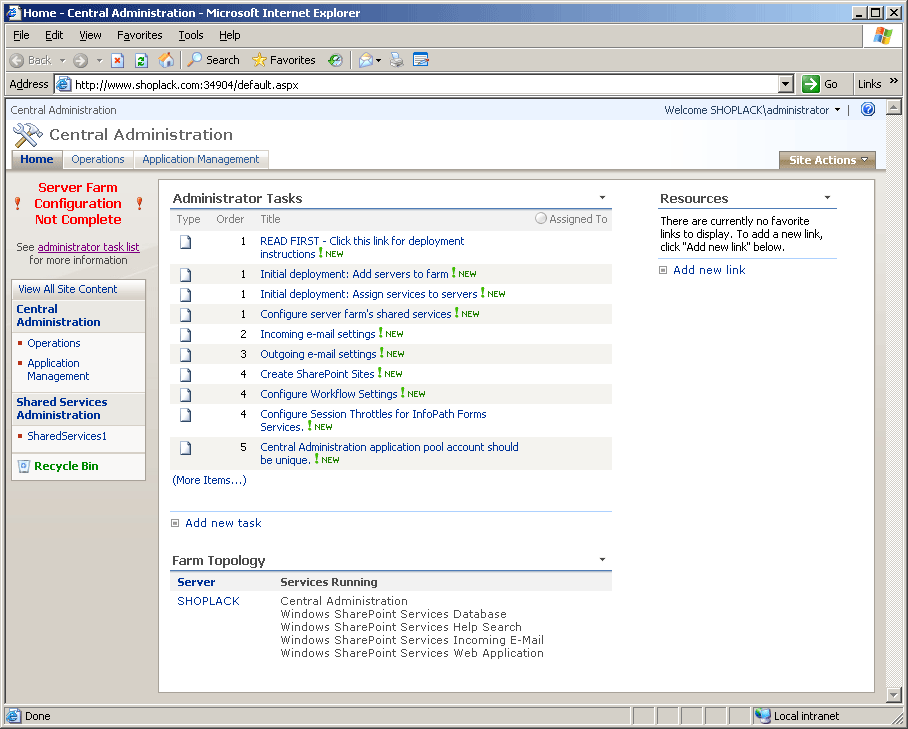
Task: Open the administrator task list link
Action: tap(89, 247)
